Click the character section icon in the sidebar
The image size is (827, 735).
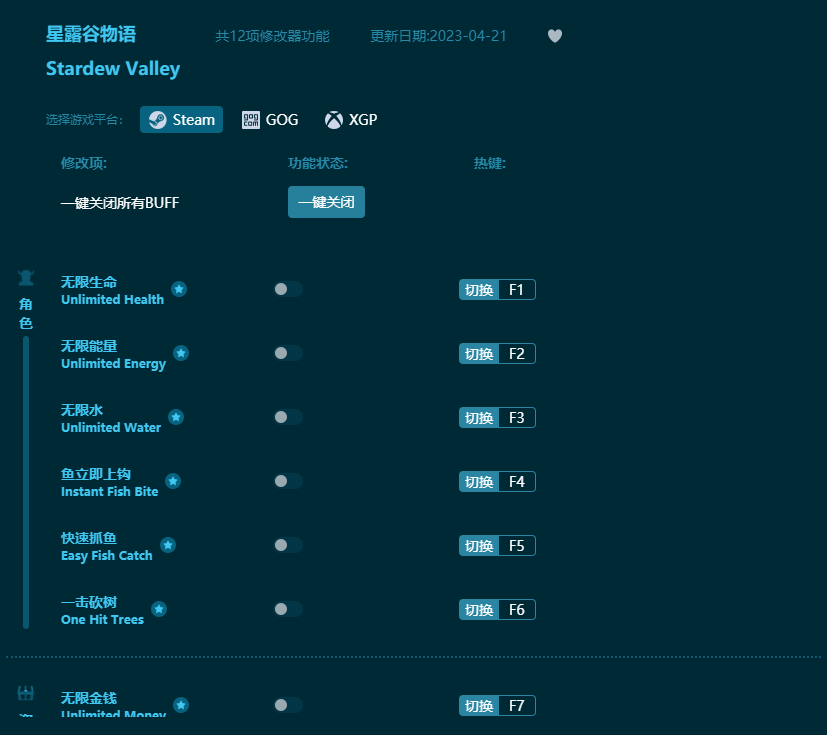[26, 278]
